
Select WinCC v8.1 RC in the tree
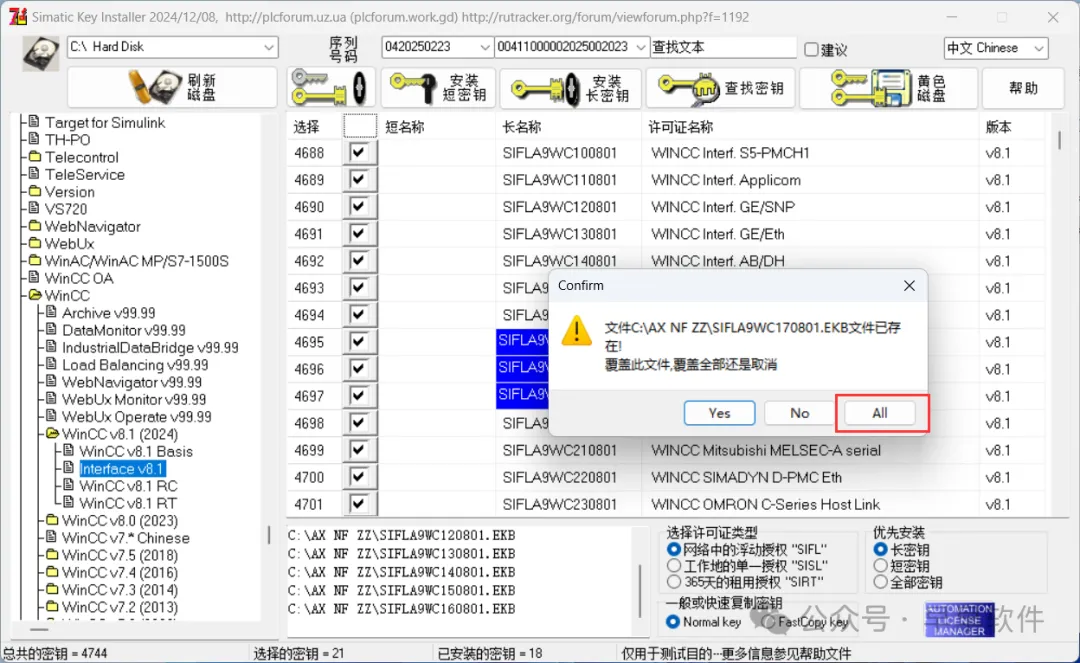pos(127,485)
